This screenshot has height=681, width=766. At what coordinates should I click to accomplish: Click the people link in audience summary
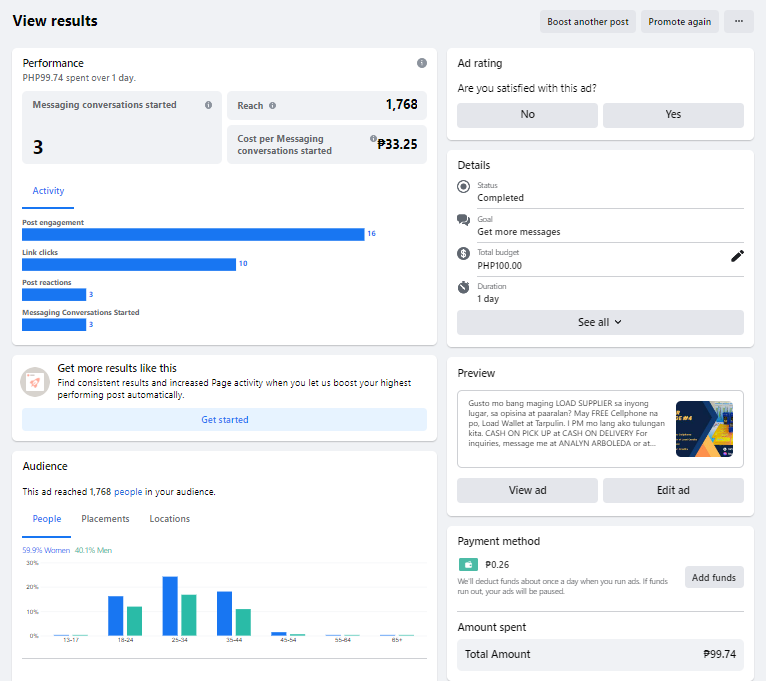128,492
